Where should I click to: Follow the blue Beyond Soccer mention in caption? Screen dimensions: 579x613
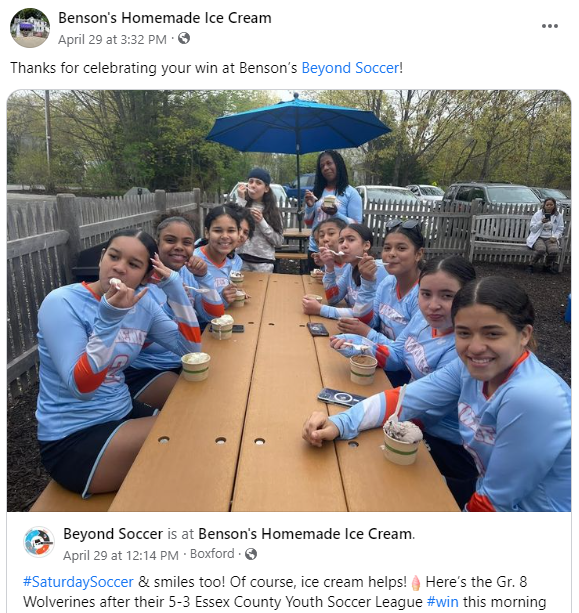(350, 68)
